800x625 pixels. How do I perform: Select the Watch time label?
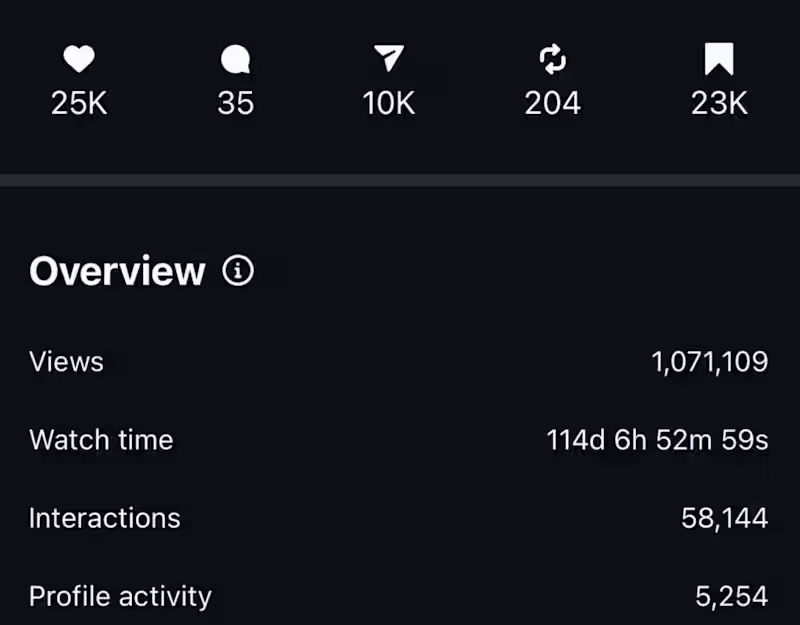click(x=101, y=439)
